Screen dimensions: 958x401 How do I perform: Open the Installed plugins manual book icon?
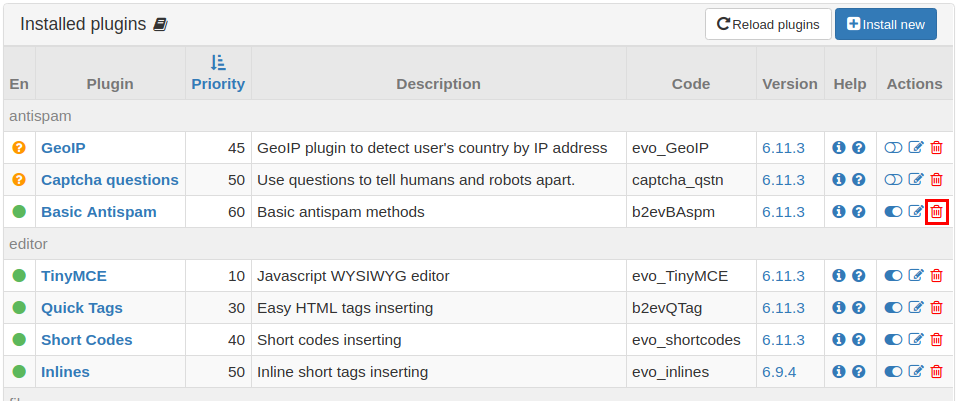(160, 25)
